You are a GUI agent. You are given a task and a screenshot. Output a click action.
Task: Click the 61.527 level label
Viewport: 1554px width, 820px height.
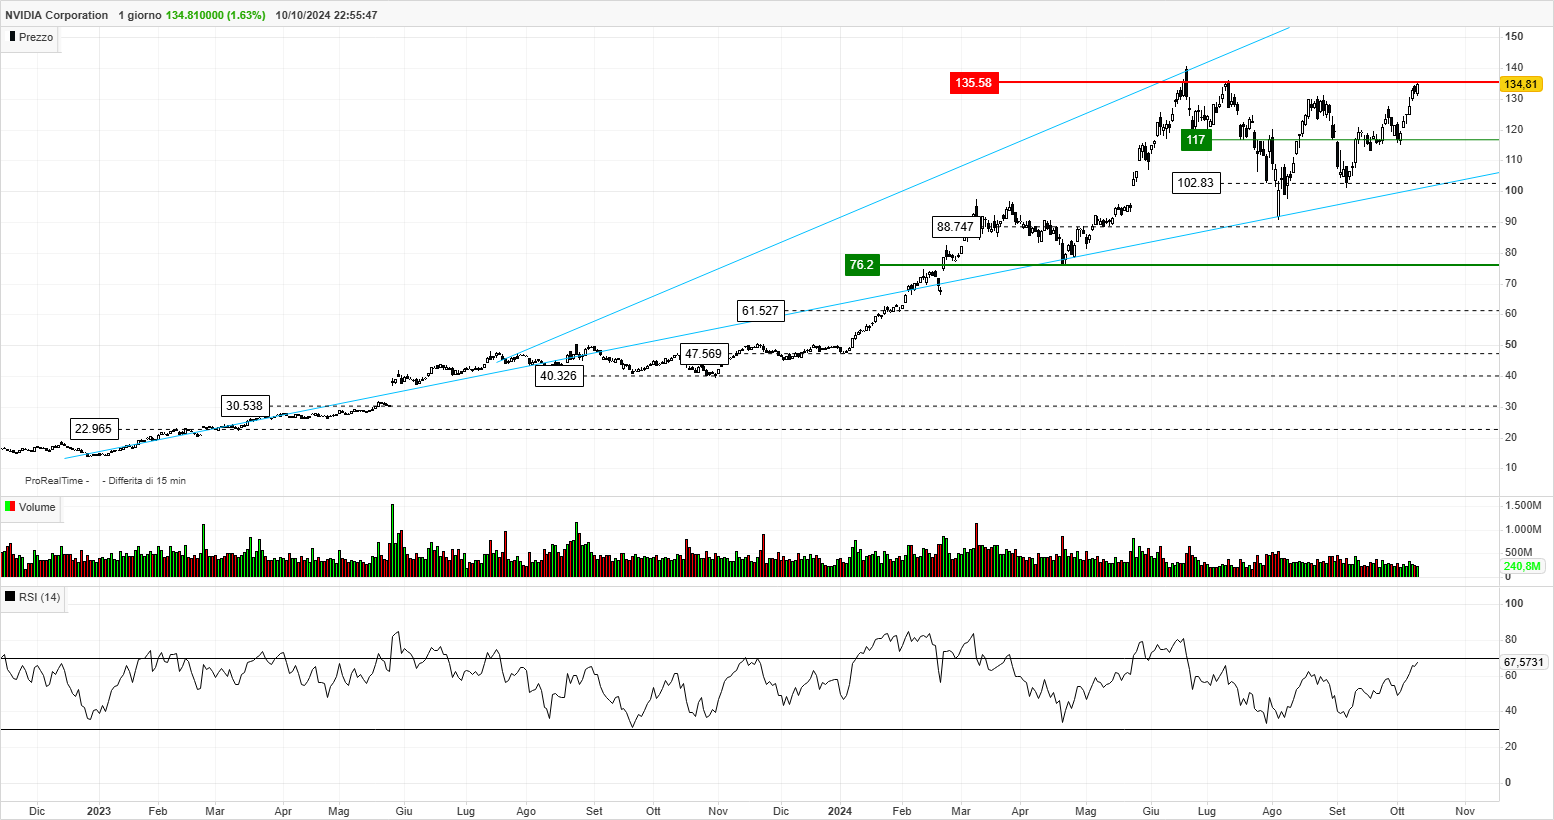(x=760, y=311)
